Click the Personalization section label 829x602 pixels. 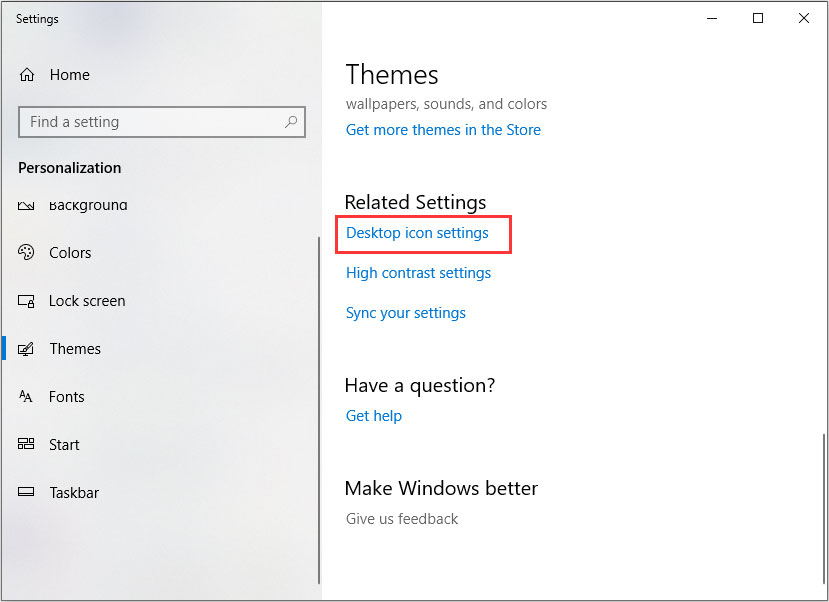click(70, 168)
